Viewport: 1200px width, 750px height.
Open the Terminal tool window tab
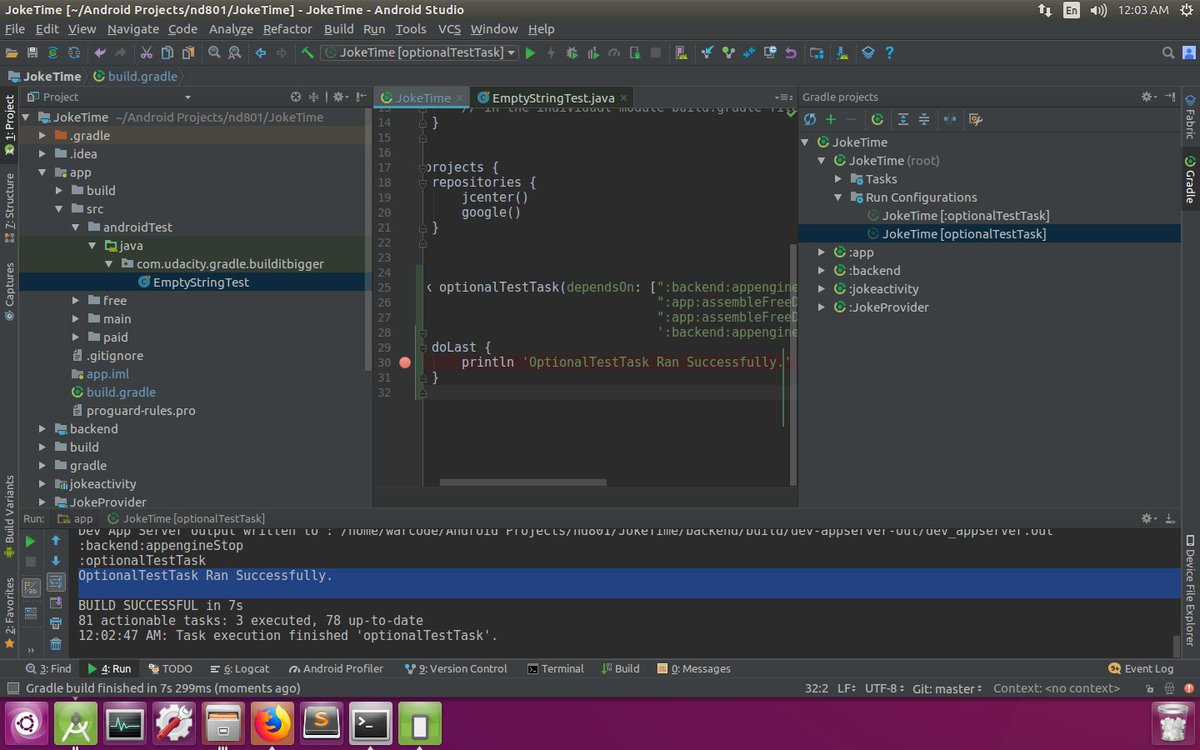pyautogui.click(x=556, y=668)
